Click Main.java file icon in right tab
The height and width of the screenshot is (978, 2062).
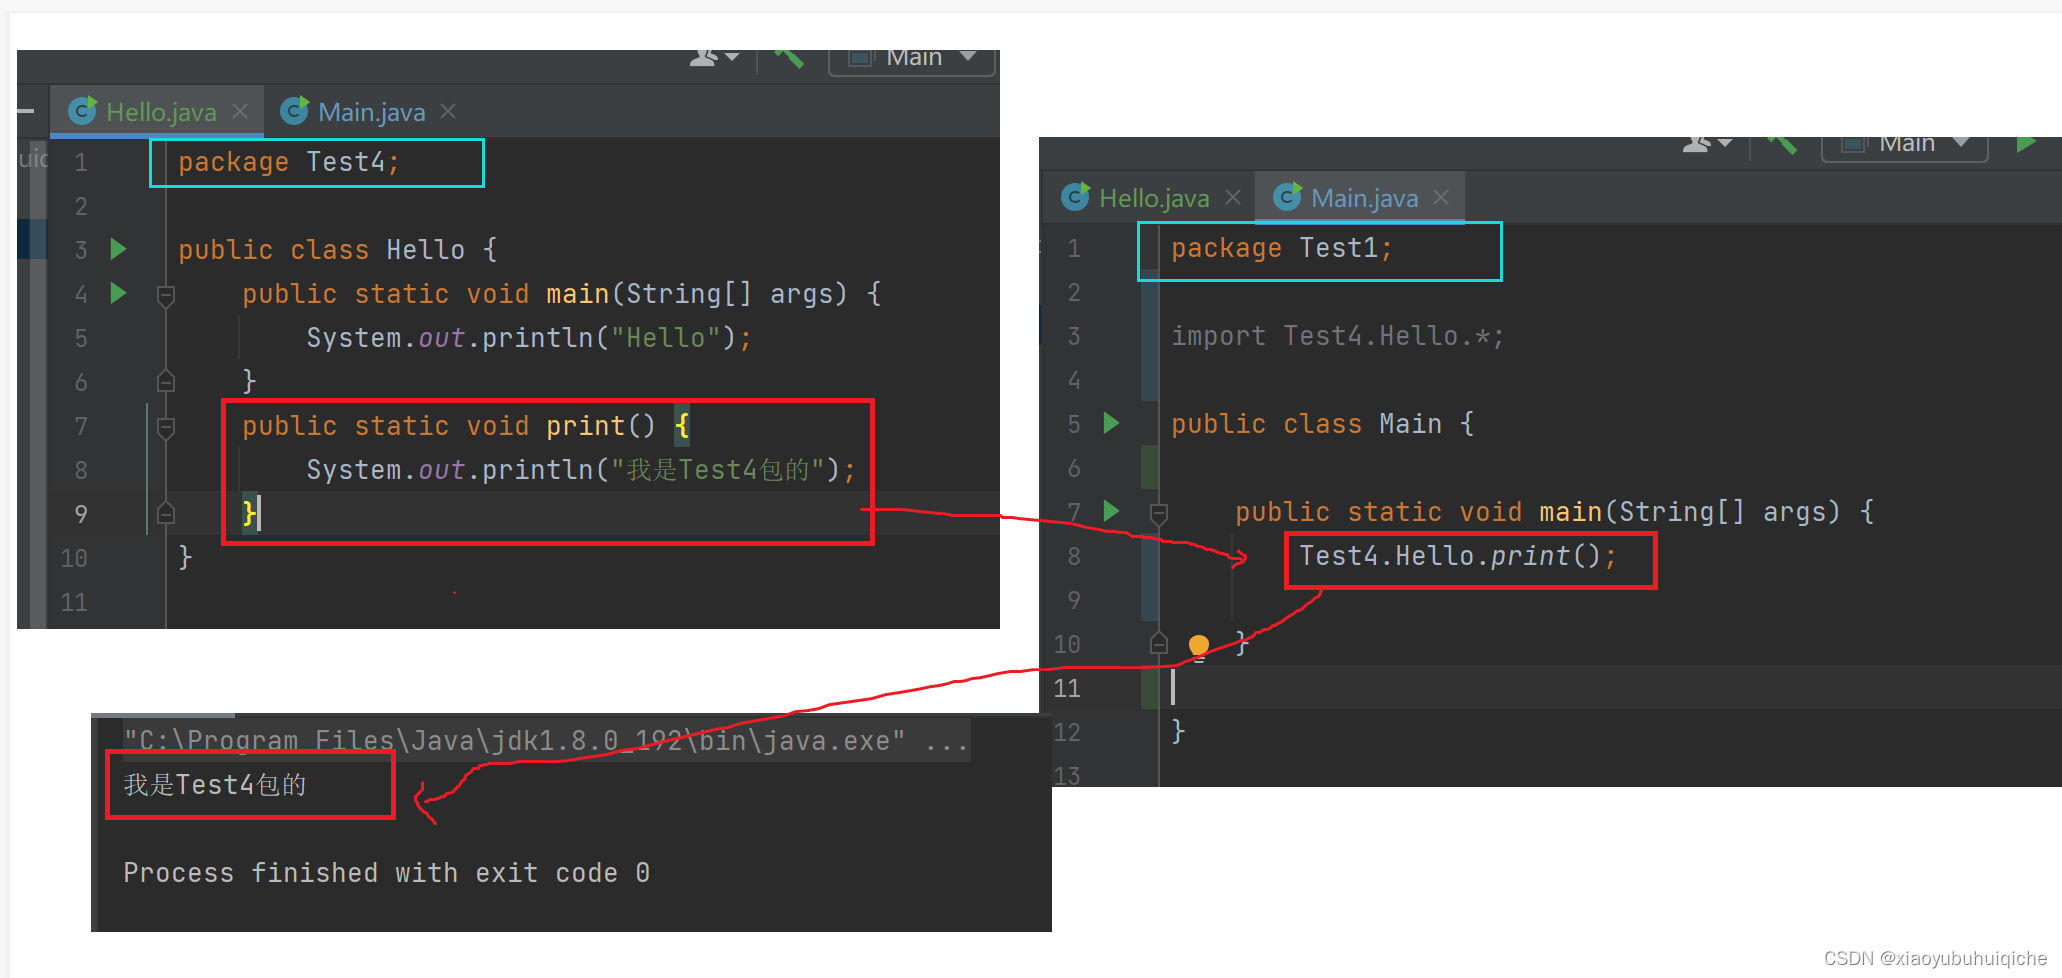(x=1288, y=197)
